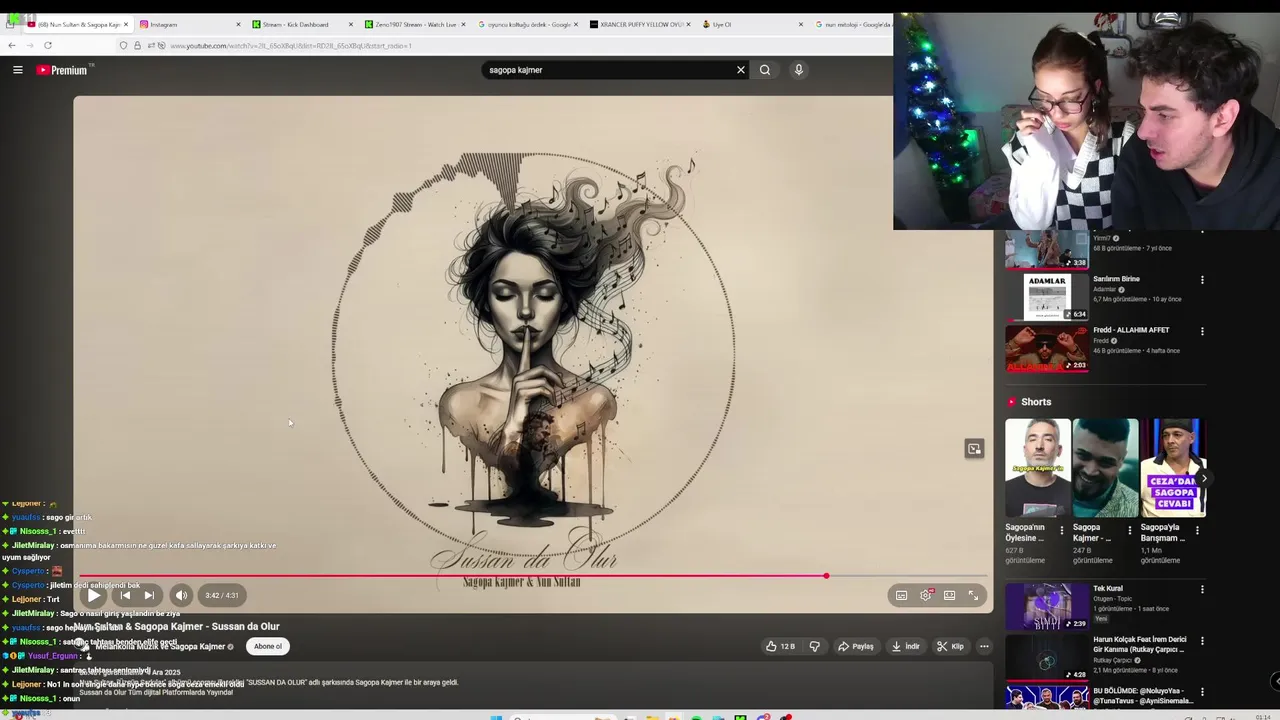
Task: Open the Windows Start menu
Action: [x=496, y=717]
